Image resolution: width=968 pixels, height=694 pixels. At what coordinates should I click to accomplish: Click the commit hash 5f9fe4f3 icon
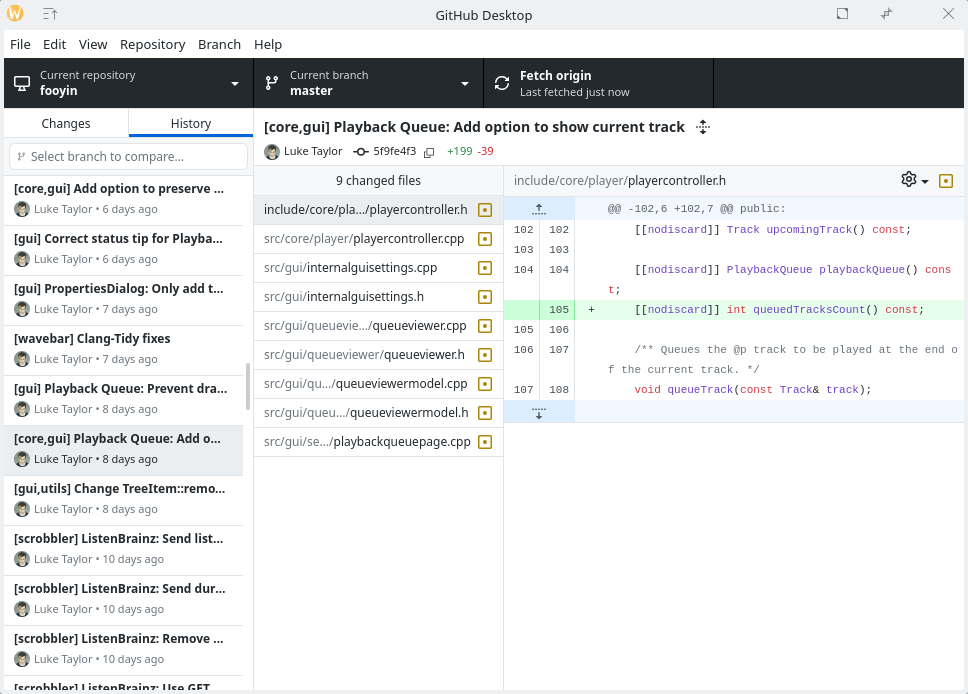tap(362, 152)
